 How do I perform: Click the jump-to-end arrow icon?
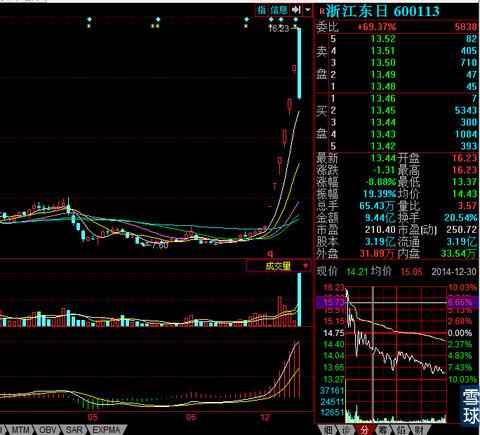tap(296, 10)
